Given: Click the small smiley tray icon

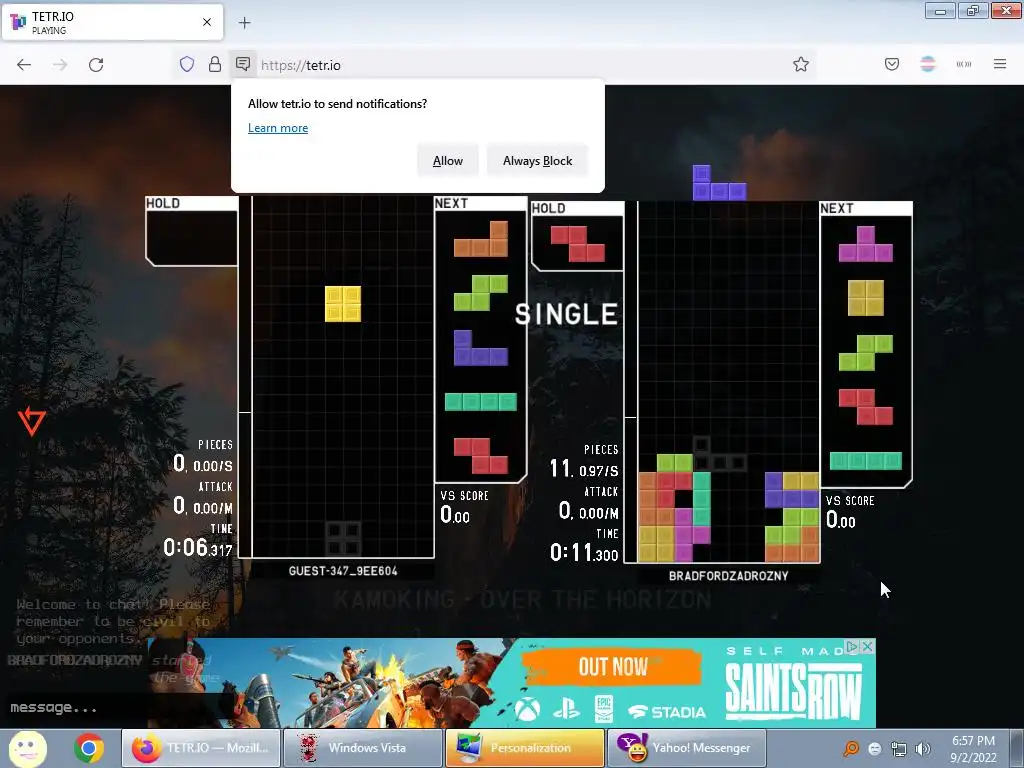Looking at the screenshot, I should (x=875, y=749).
